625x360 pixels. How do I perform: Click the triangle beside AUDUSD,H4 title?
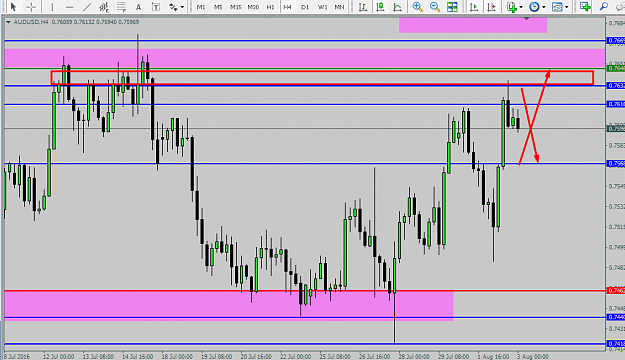point(8,22)
